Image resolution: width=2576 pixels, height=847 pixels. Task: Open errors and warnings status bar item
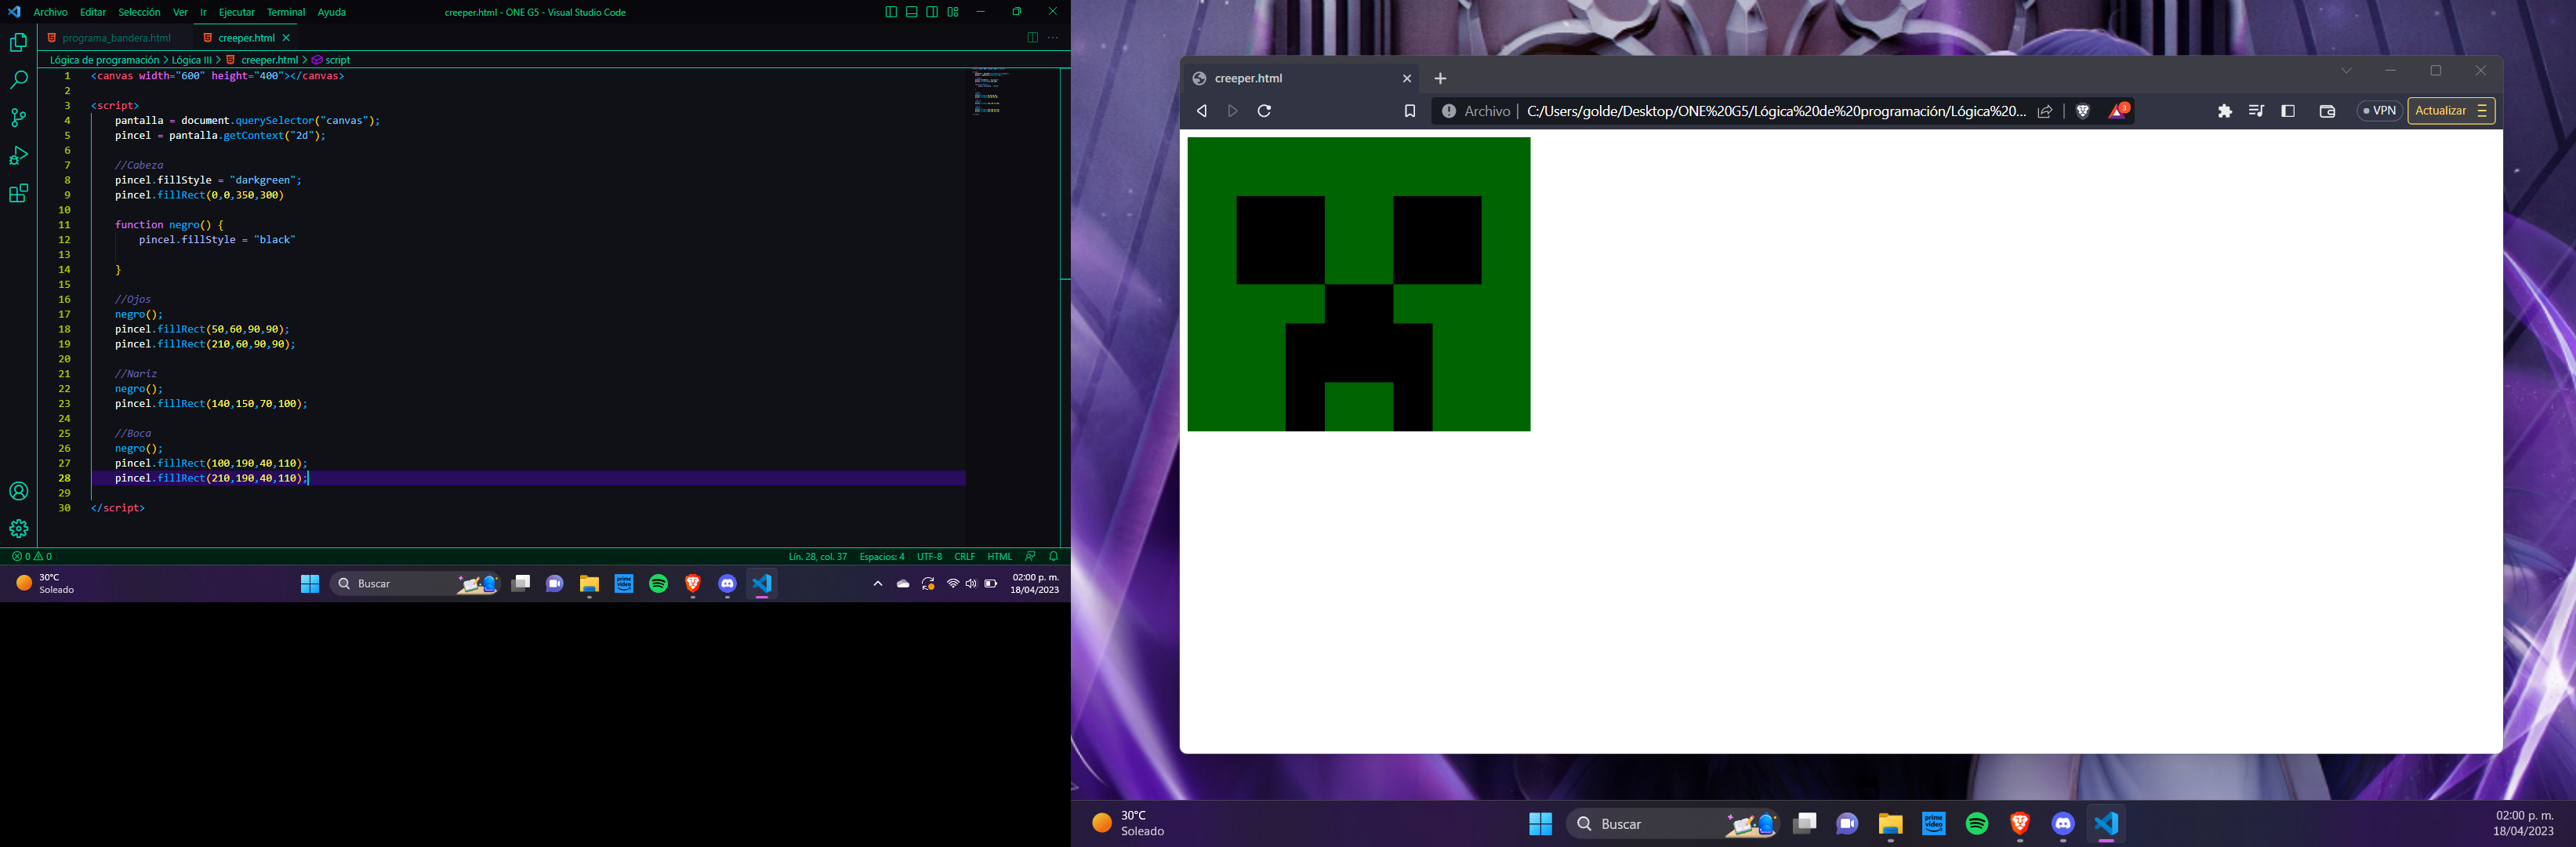[32, 556]
